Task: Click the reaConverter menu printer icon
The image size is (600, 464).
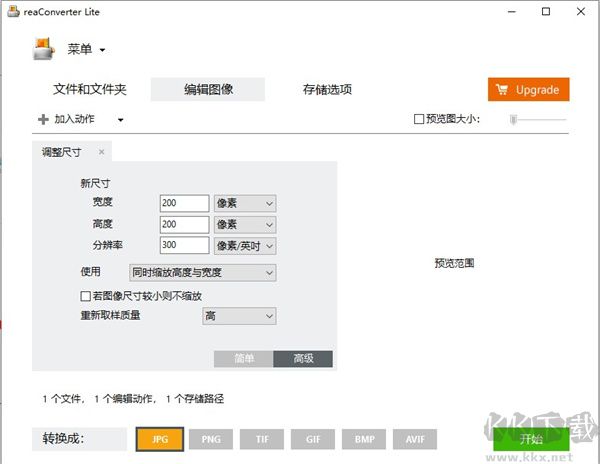Action: click(43, 49)
